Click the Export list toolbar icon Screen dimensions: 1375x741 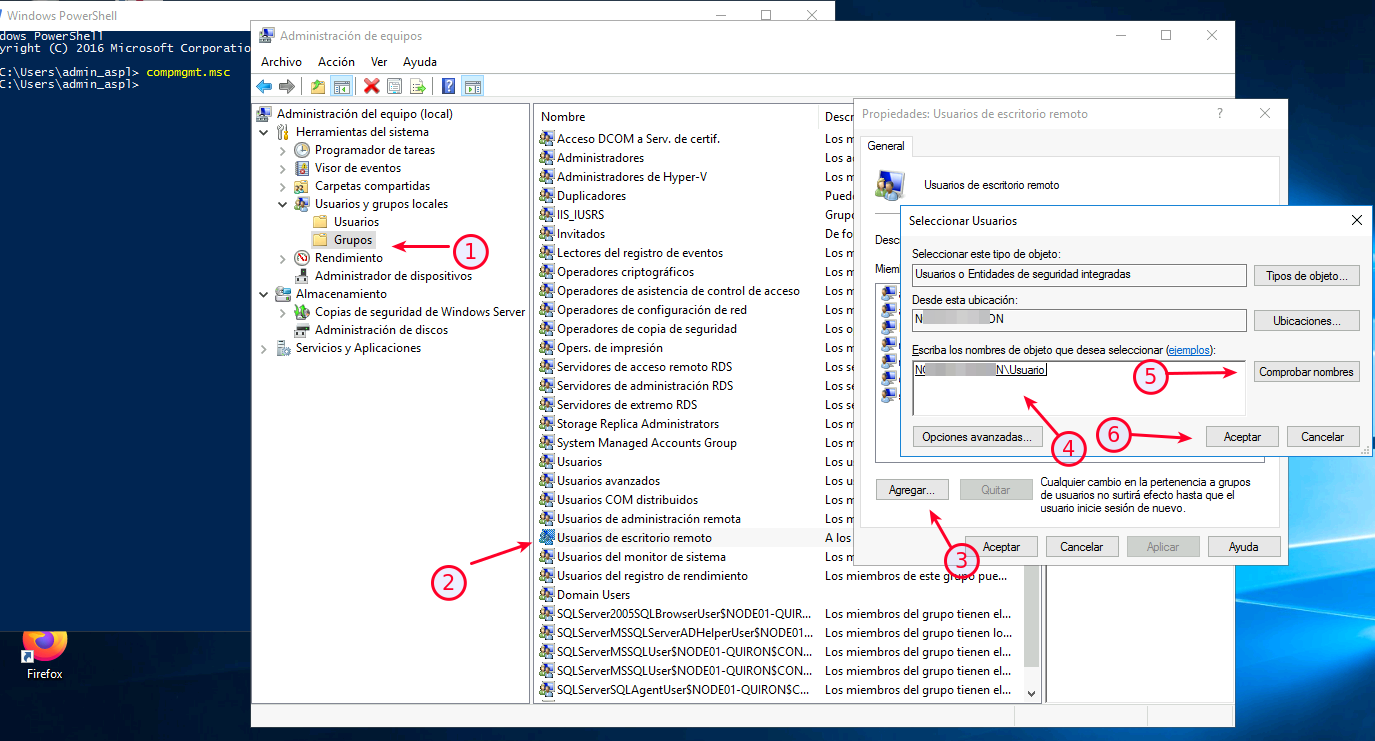(417, 87)
